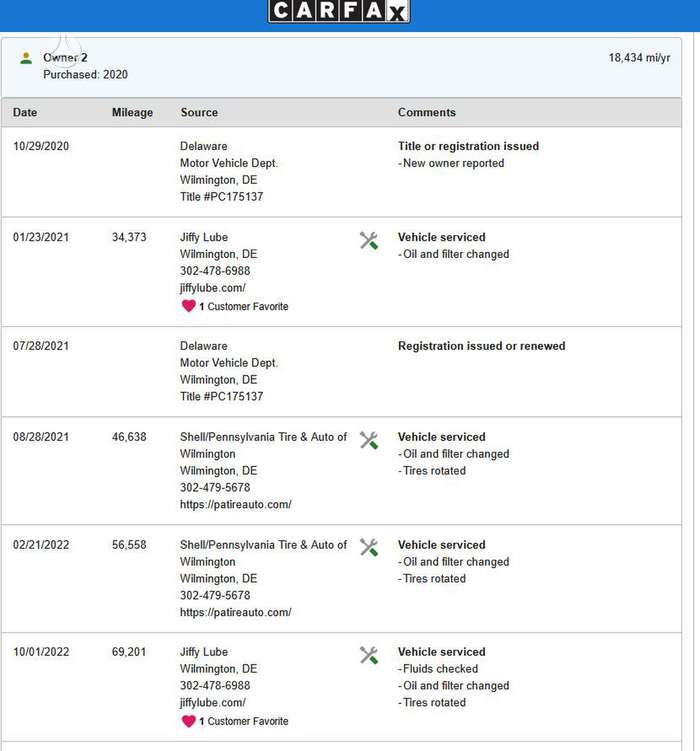700x751 pixels.
Task: Open the https://patireauto.com/ link in the 08/28/2021 entry
Action: pyautogui.click(x=236, y=504)
